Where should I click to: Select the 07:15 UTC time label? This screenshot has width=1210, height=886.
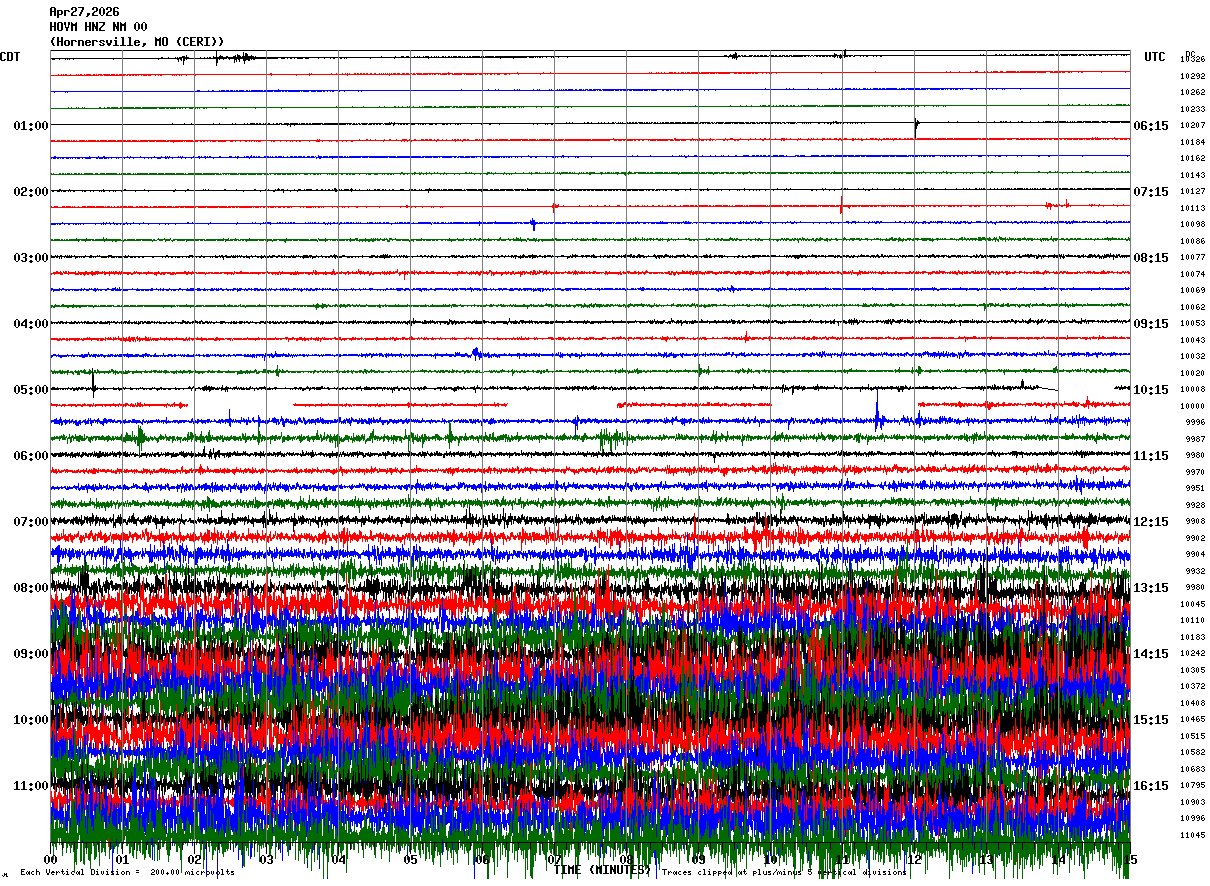pyautogui.click(x=1151, y=192)
